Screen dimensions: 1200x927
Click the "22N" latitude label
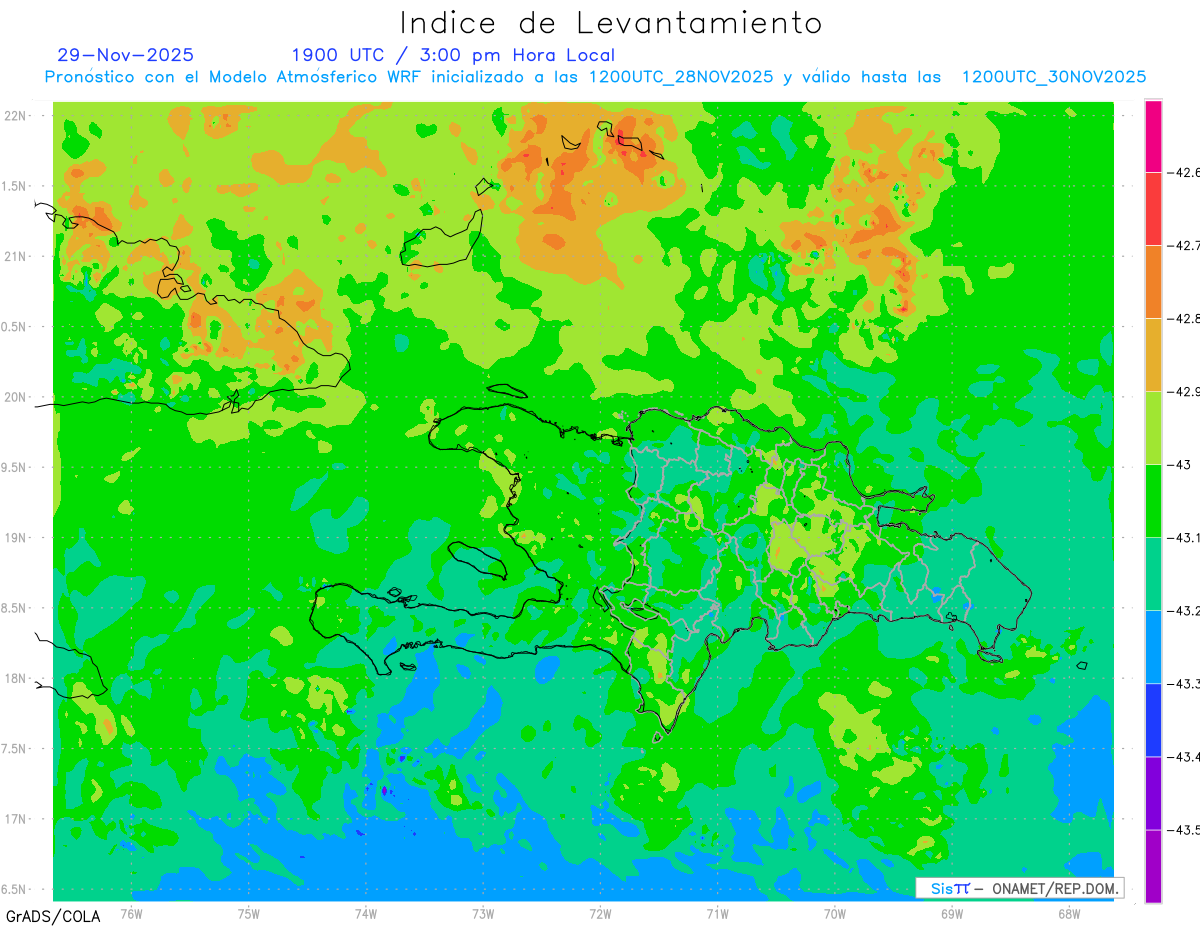(15, 115)
